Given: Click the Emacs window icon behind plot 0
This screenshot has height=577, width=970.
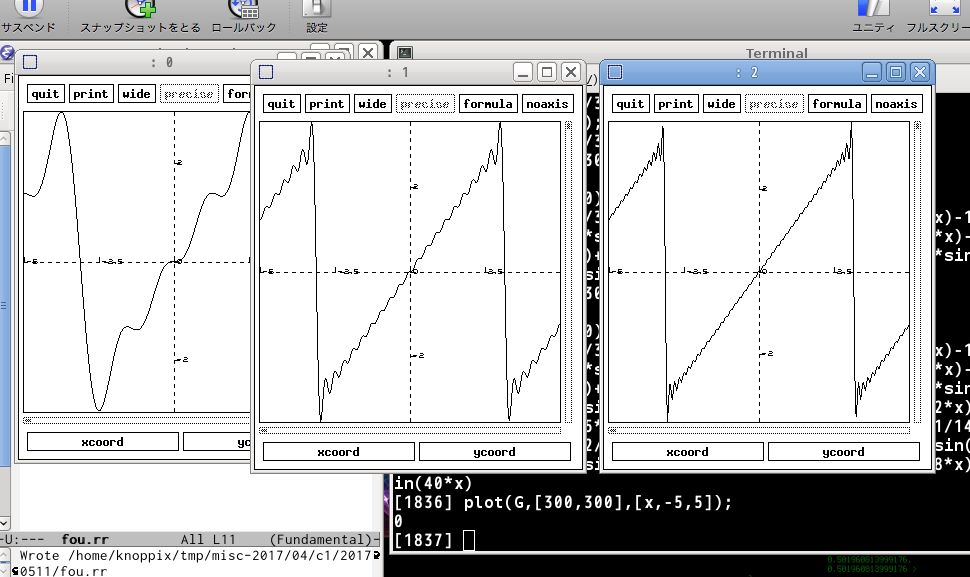Looking at the screenshot, I should (7, 53).
